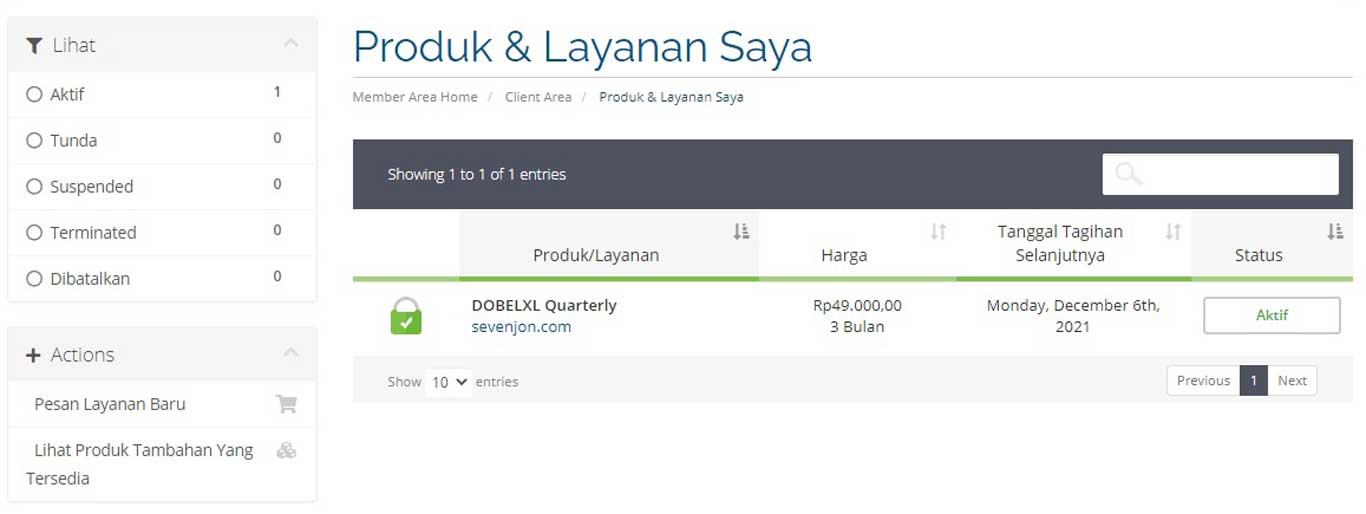Viewport: 1366px width, 514px height.
Task: Click the green padlock SSL icon
Action: 405,316
